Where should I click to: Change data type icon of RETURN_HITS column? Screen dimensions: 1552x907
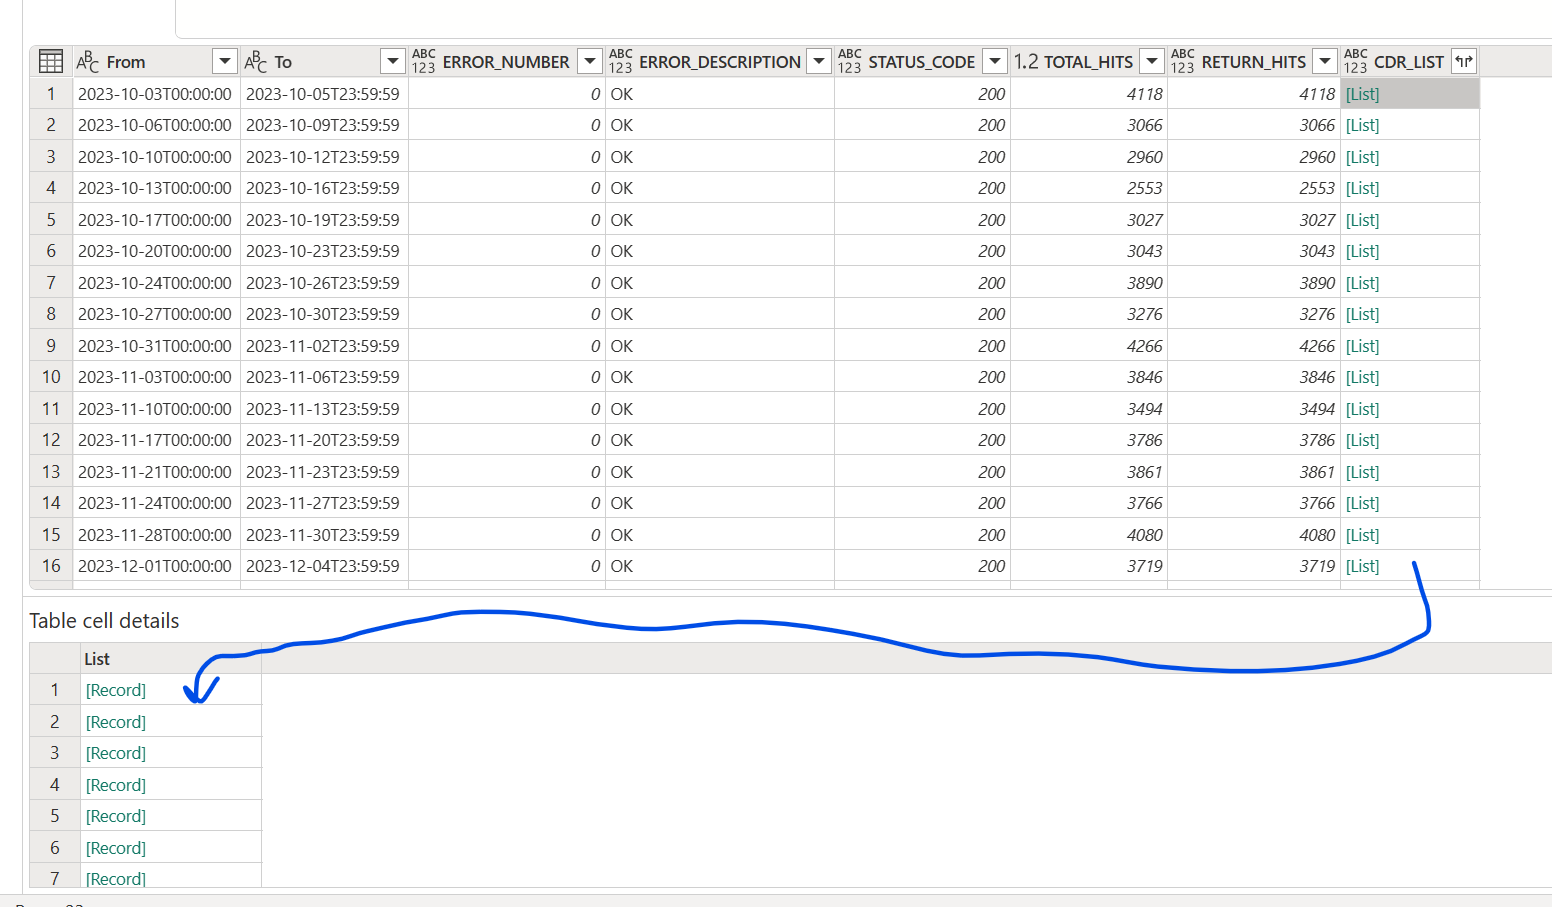tap(1183, 62)
